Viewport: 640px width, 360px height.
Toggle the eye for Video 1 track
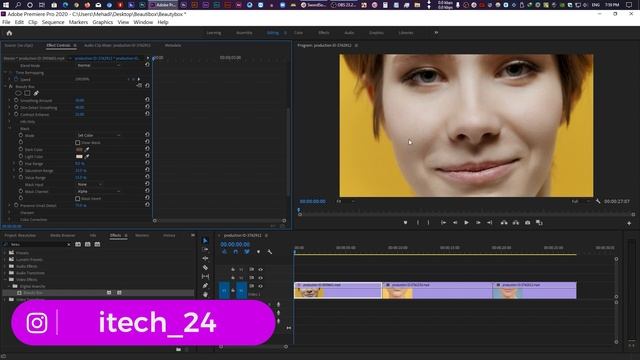click(260, 286)
